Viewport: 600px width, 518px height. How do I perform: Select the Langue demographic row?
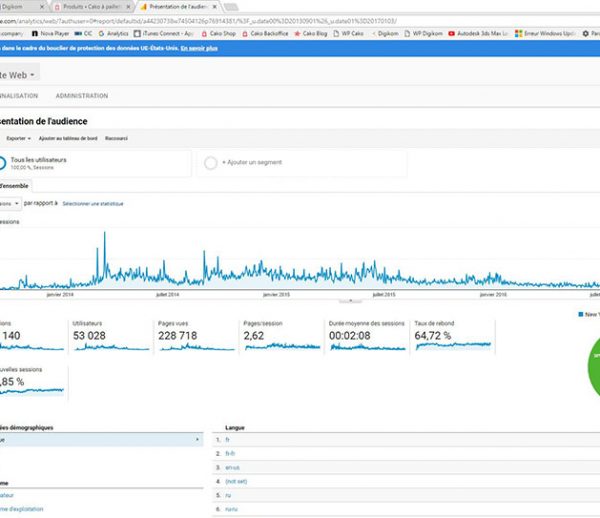(101, 440)
